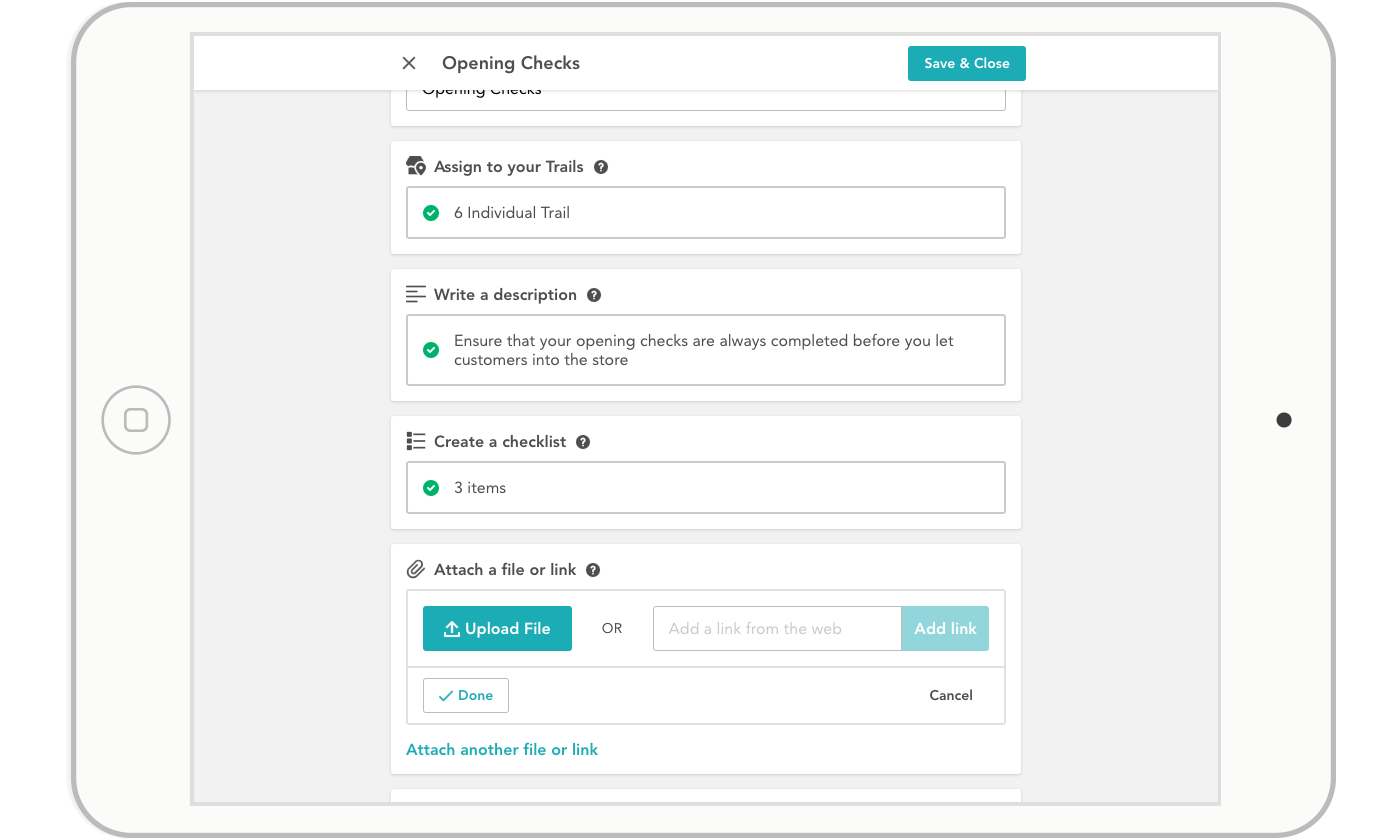Screen dimensions: 1400x840
Task: Confirm the attachment with Done
Action: (465, 695)
